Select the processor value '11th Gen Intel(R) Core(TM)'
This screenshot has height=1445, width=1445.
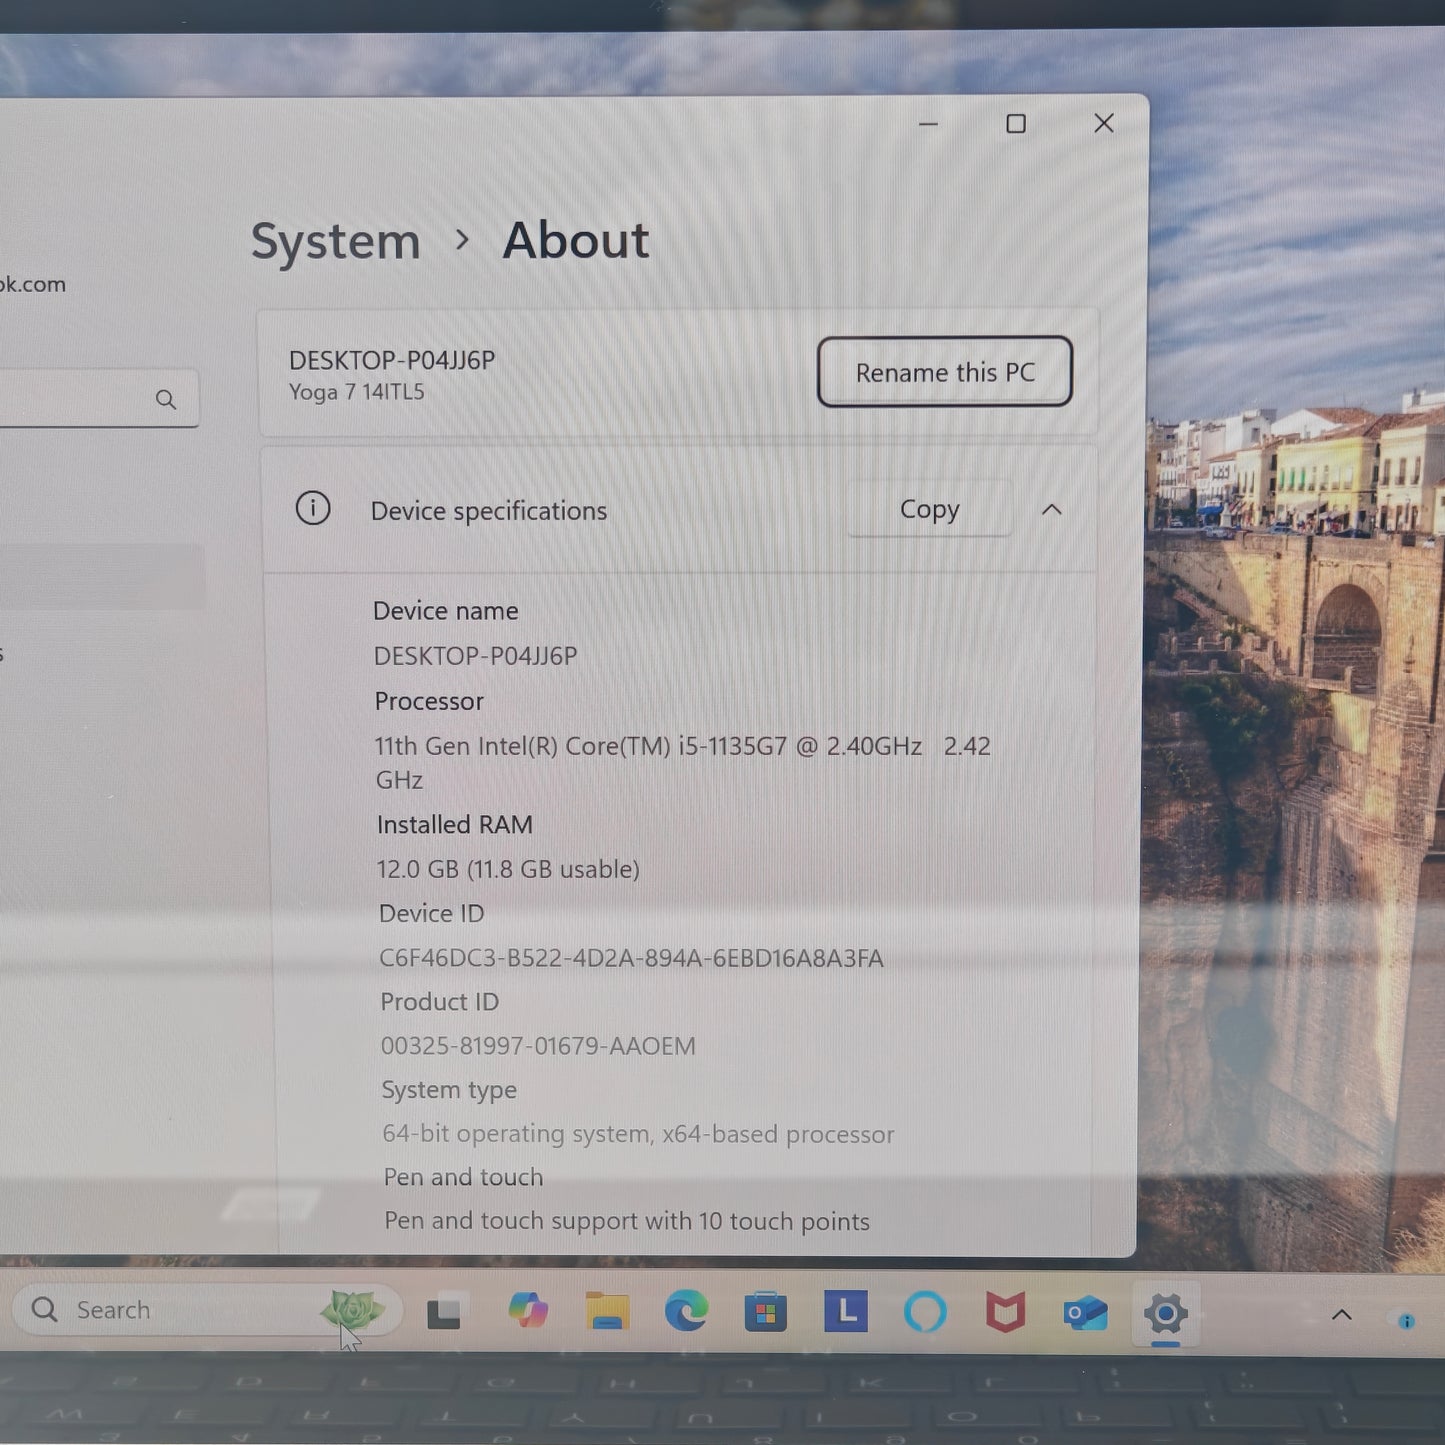[683, 762]
